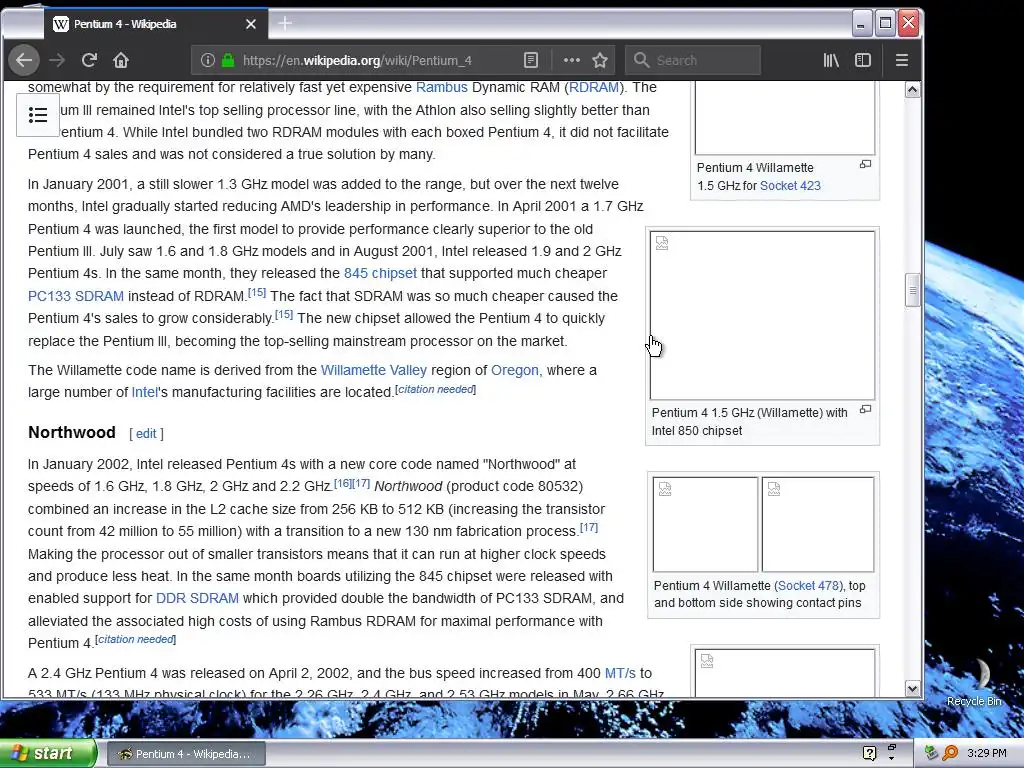Follow the DDR SDRAM link

point(197,598)
